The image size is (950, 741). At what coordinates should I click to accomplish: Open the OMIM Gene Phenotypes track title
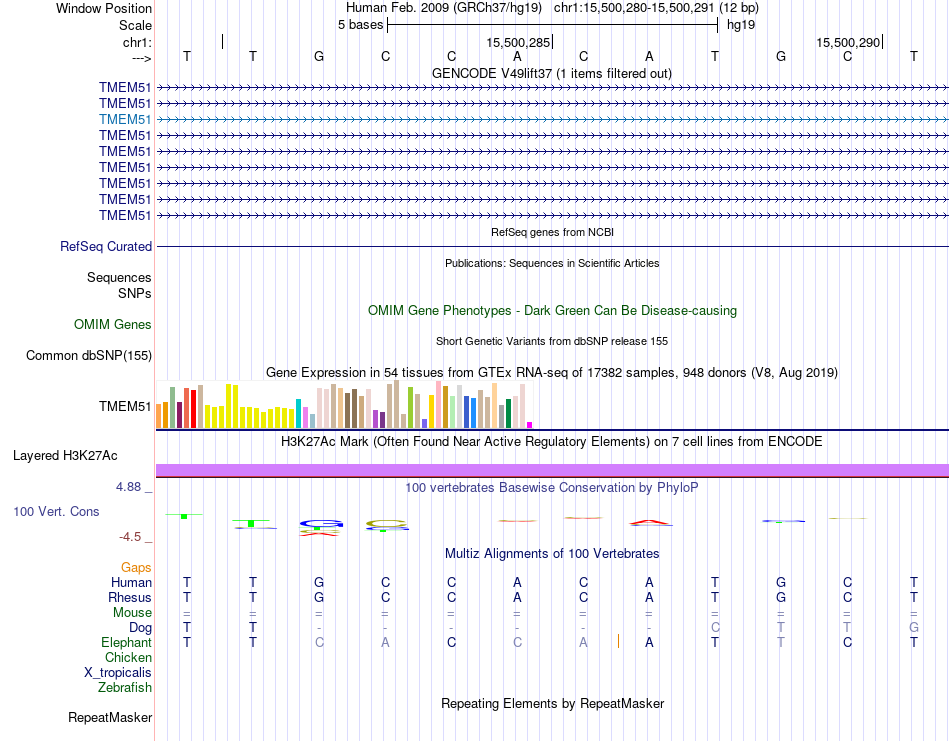(x=552, y=310)
